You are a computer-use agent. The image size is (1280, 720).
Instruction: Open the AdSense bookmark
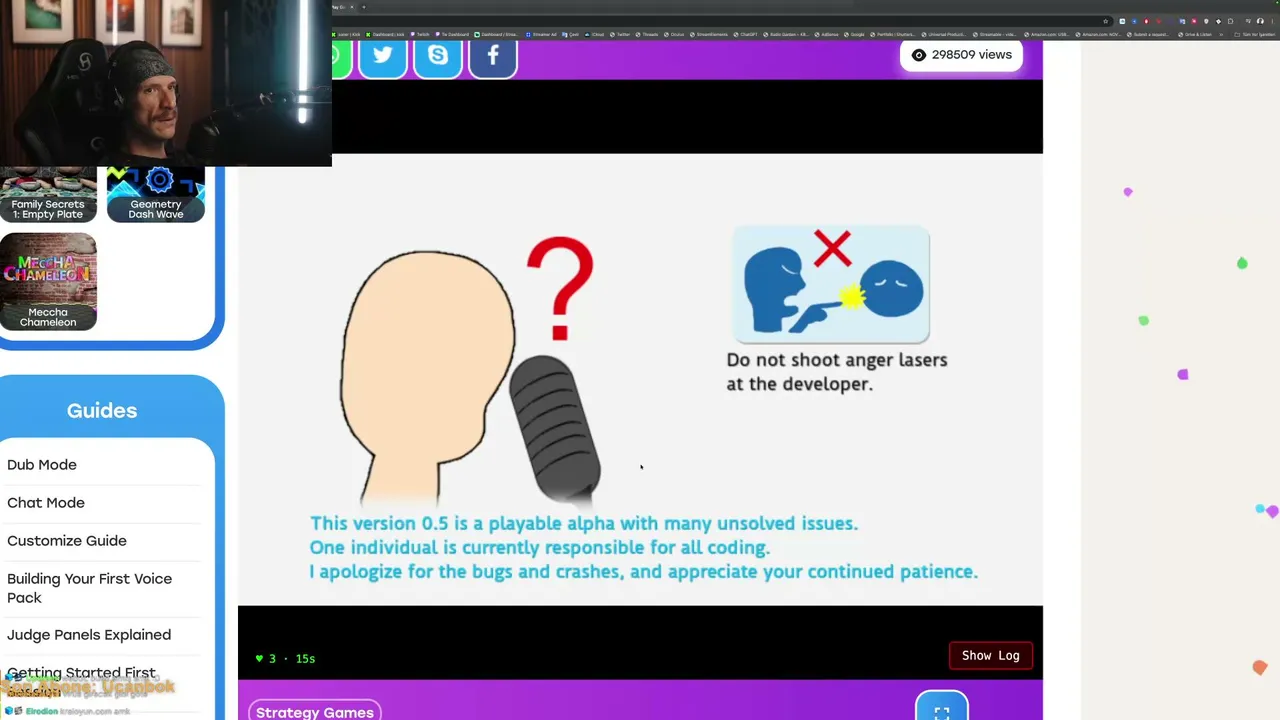click(827, 34)
